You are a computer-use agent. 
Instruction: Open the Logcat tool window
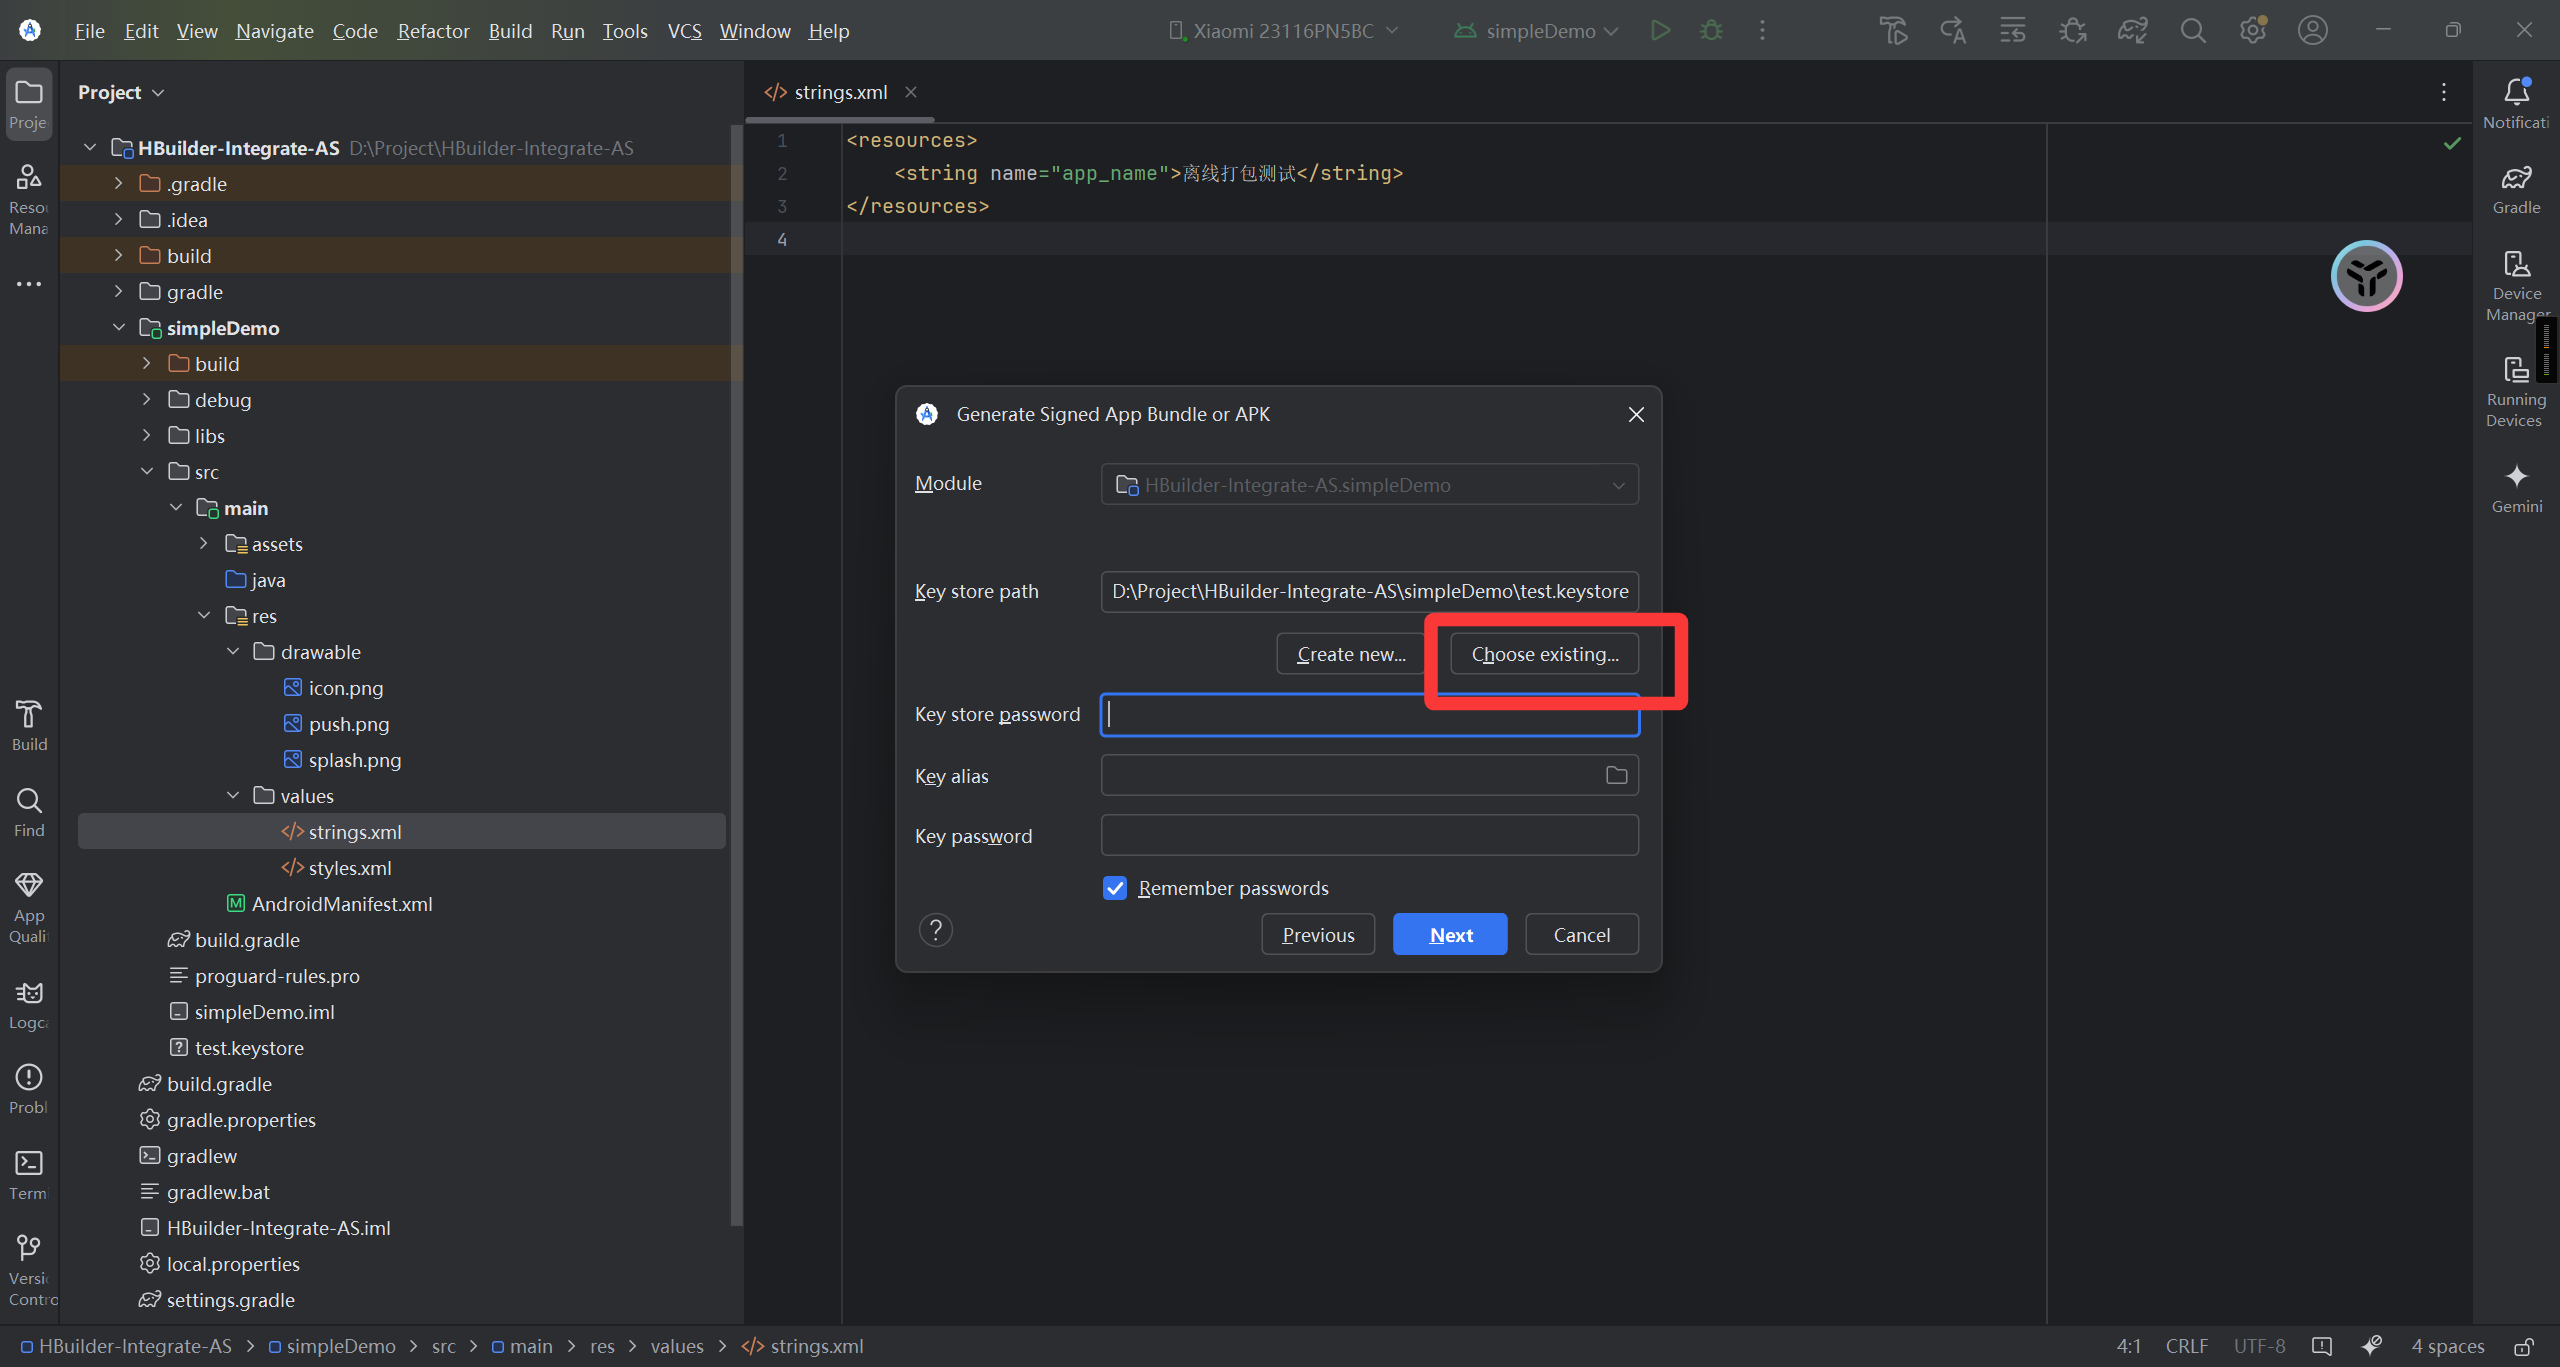coord(29,1006)
